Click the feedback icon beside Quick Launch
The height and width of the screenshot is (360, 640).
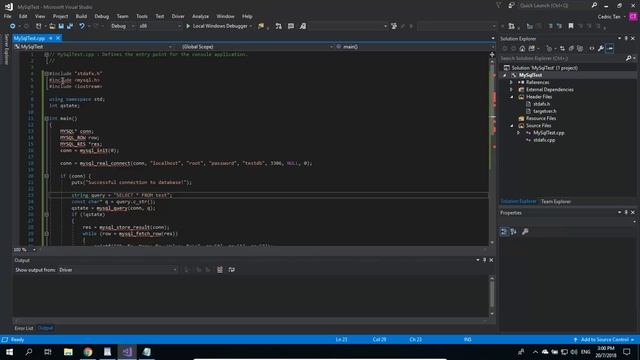pos(511,5)
